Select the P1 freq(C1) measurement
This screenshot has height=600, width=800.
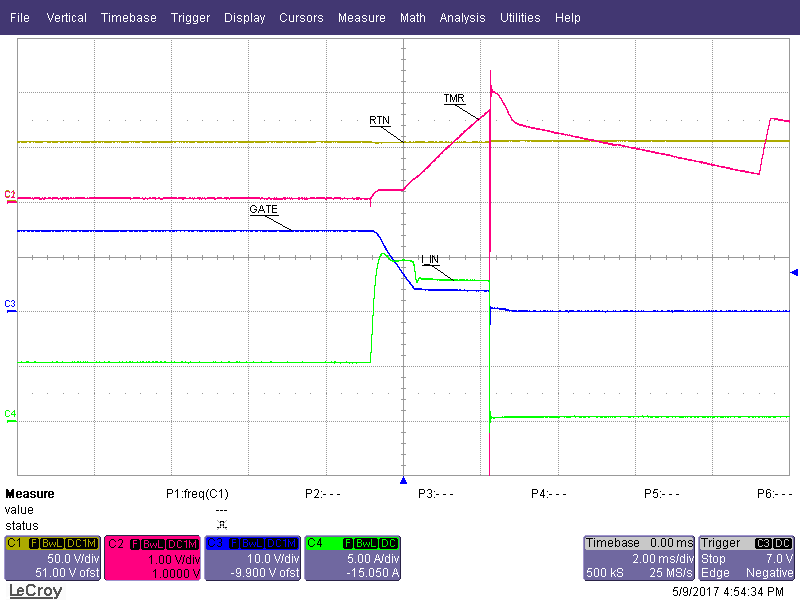click(x=197, y=494)
